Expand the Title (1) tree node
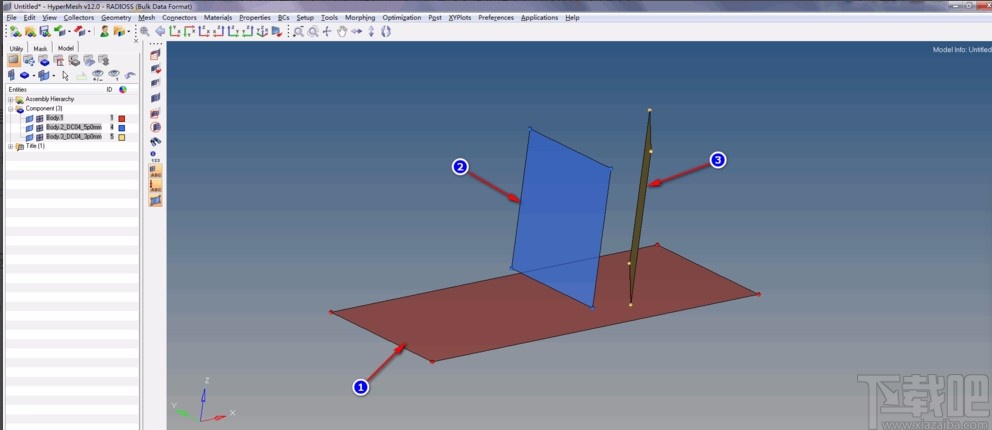This screenshot has width=992, height=430. pos(10,146)
